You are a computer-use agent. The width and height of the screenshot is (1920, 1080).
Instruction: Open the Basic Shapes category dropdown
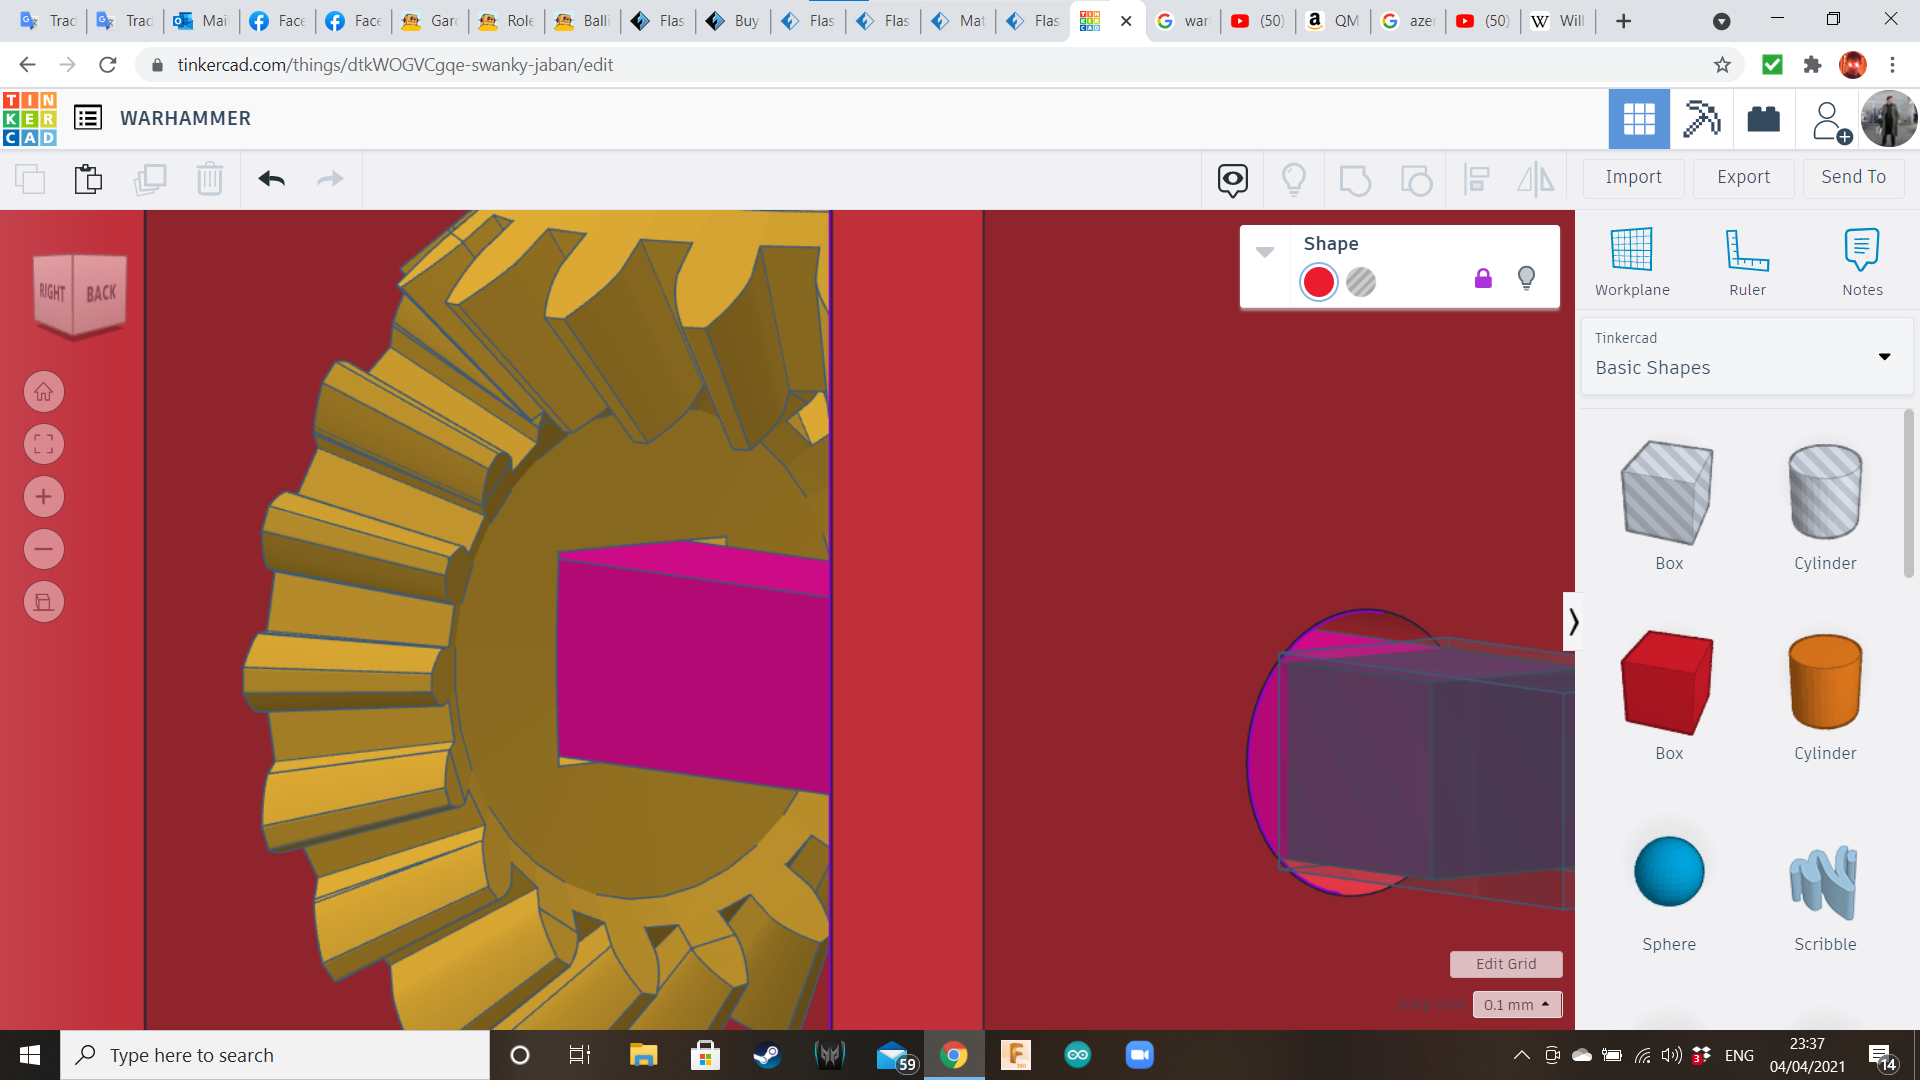tap(1884, 356)
